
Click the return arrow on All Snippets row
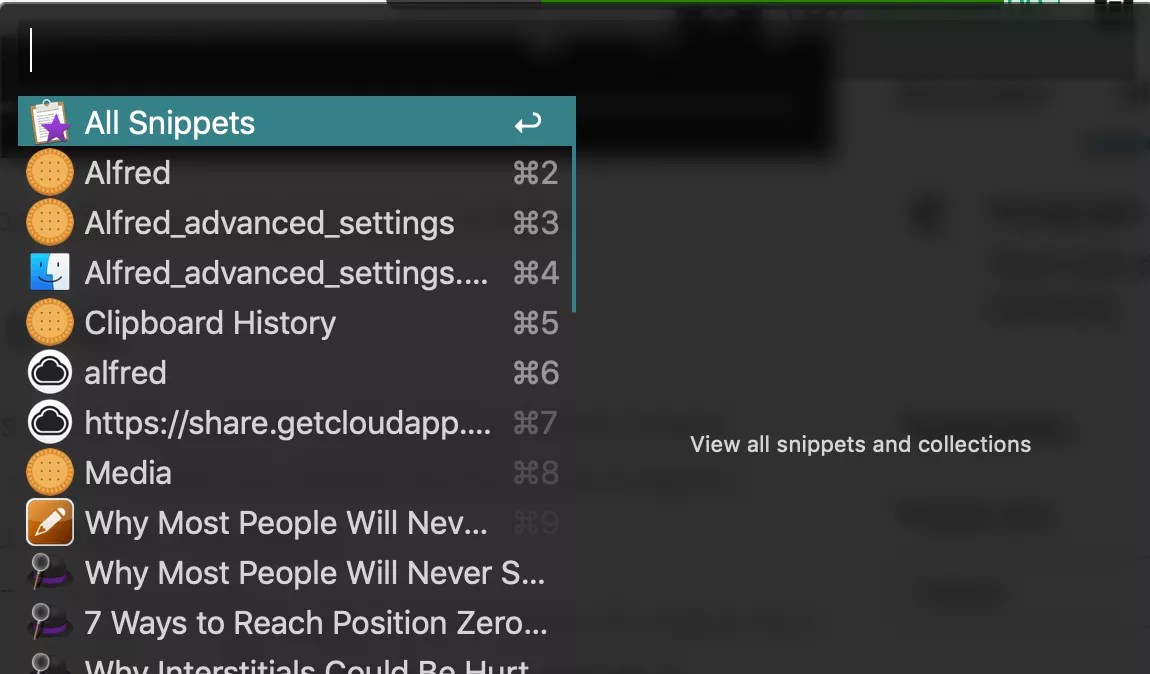click(x=528, y=122)
